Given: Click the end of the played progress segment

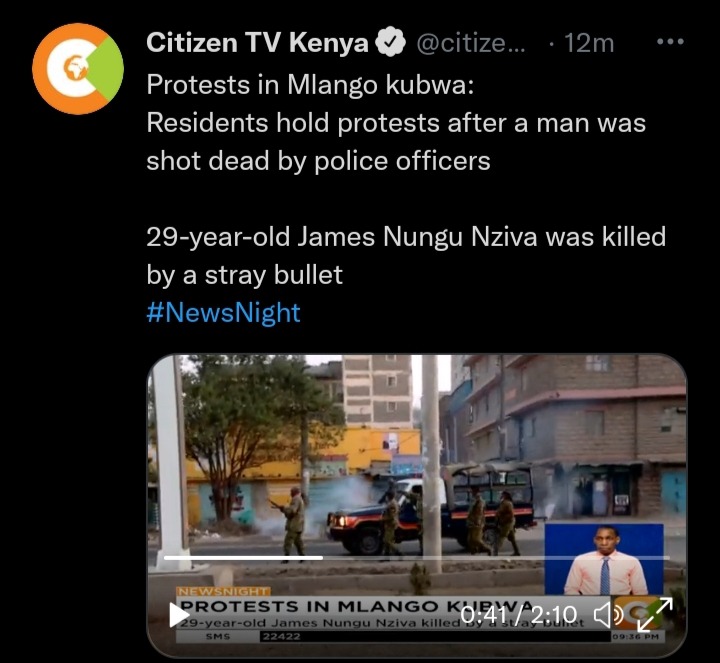Looking at the screenshot, I should tap(322, 558).
